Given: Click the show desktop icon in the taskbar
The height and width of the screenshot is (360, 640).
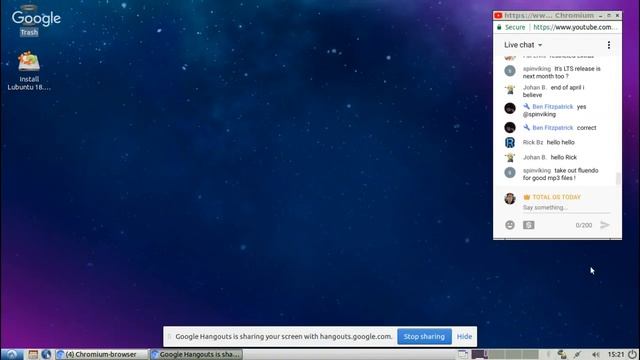Looking at the screenshot, I should click(x=463, y=354).
